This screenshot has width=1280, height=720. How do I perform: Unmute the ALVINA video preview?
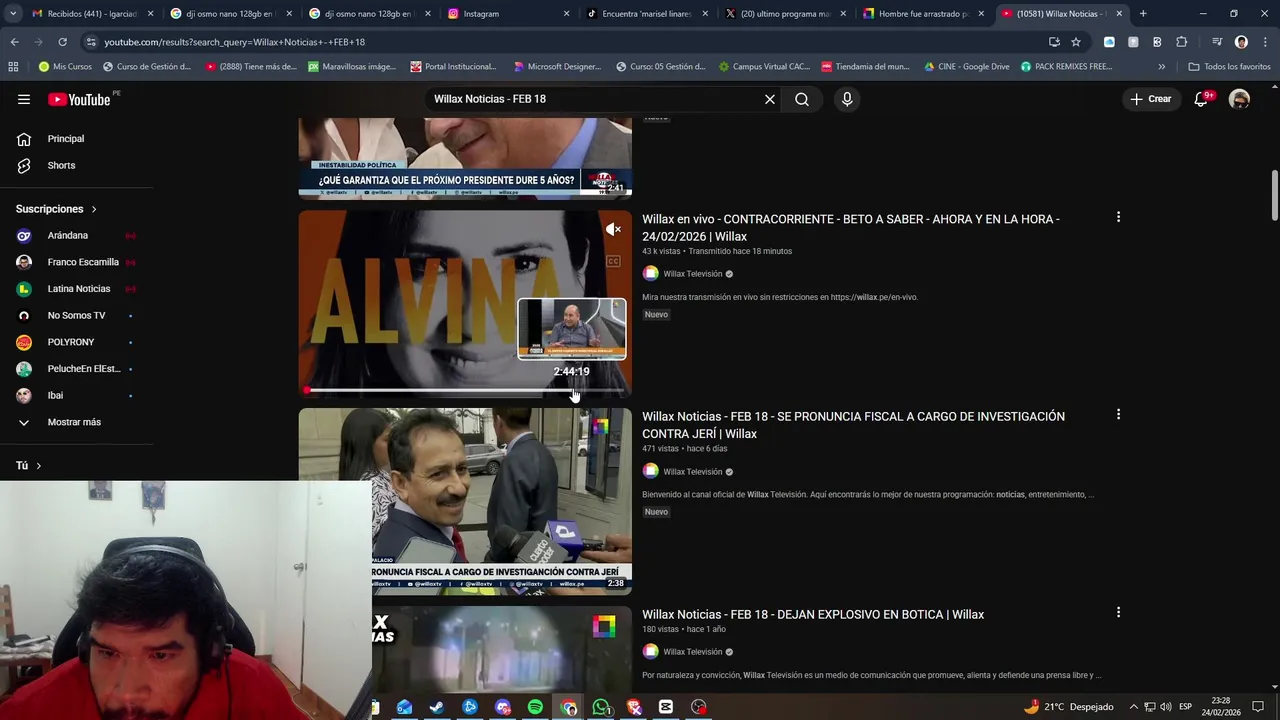click(x=613, y=230)
